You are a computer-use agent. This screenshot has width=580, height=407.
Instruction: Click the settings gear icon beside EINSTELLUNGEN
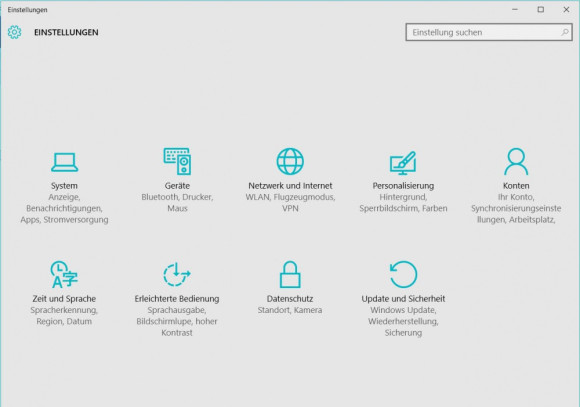pos(14,32)
